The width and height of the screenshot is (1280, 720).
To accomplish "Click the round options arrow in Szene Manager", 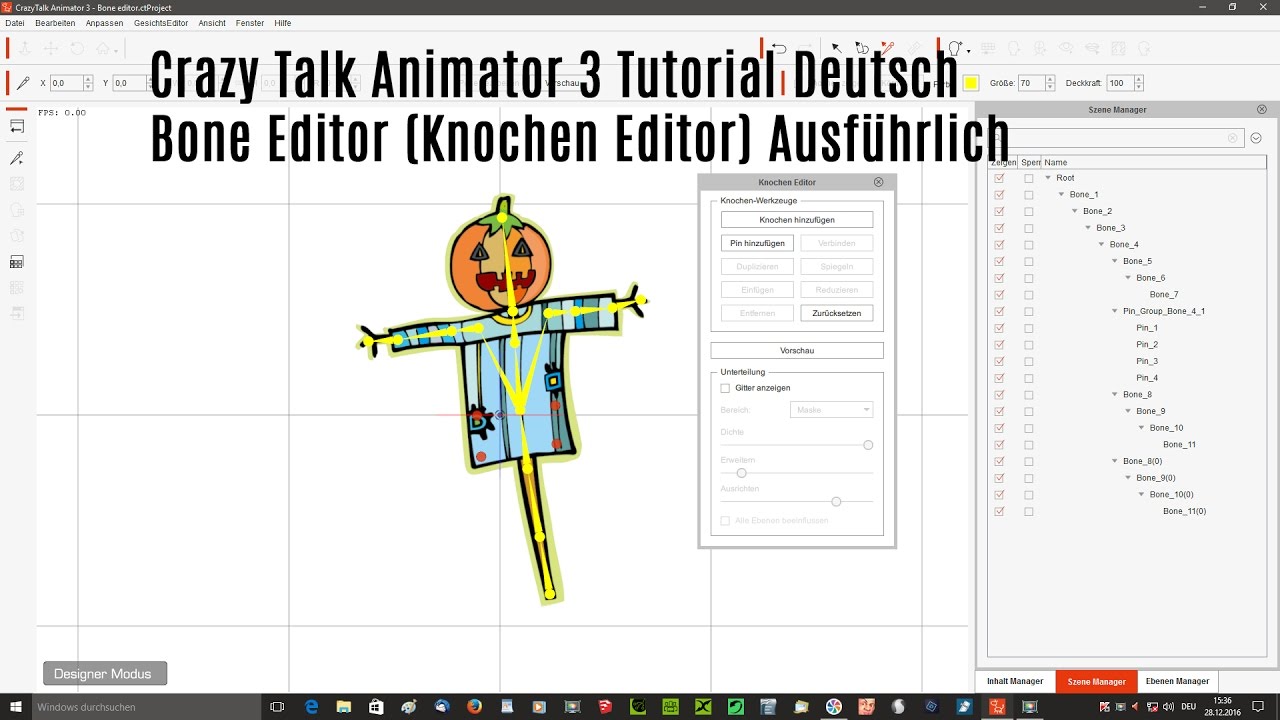I will pyautogui.click(x=1257, y=138).
